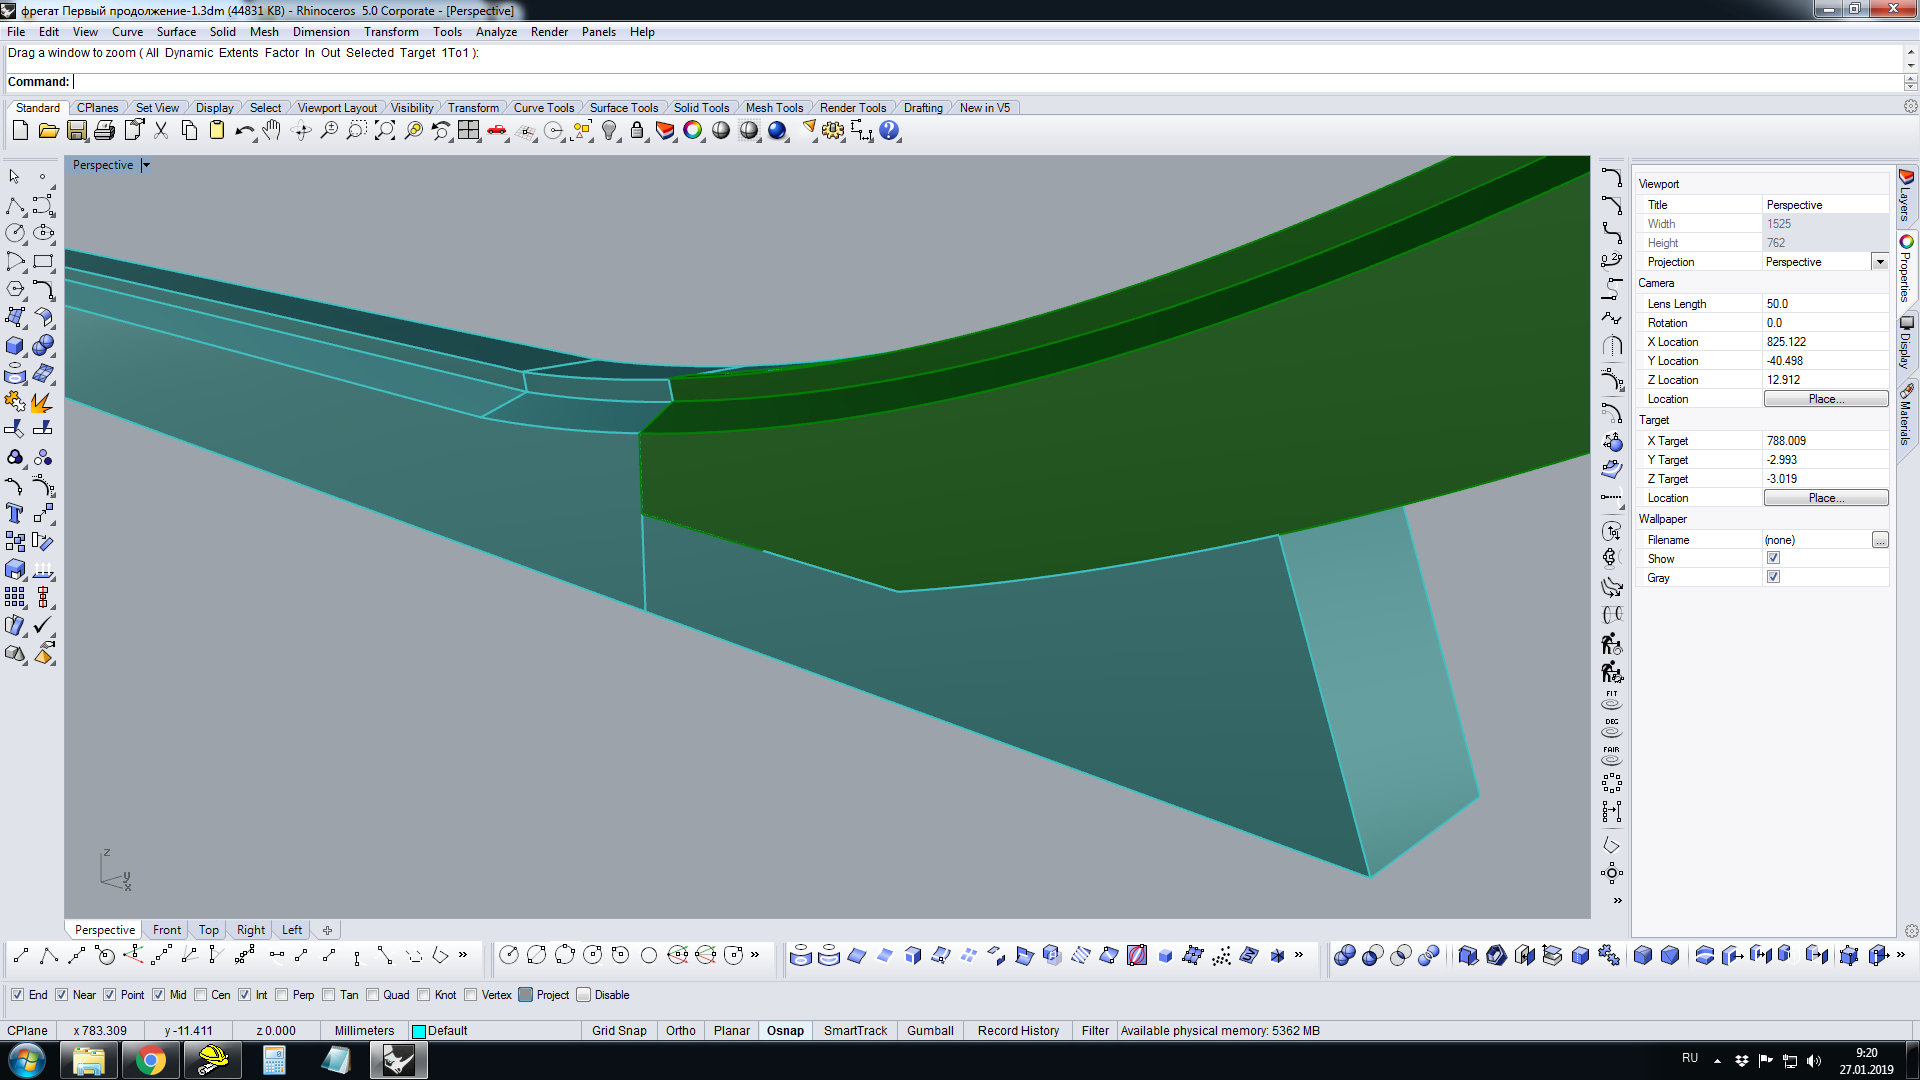
Task: Click the wallpaper Filename browse button
Action: pos(1880,540)
